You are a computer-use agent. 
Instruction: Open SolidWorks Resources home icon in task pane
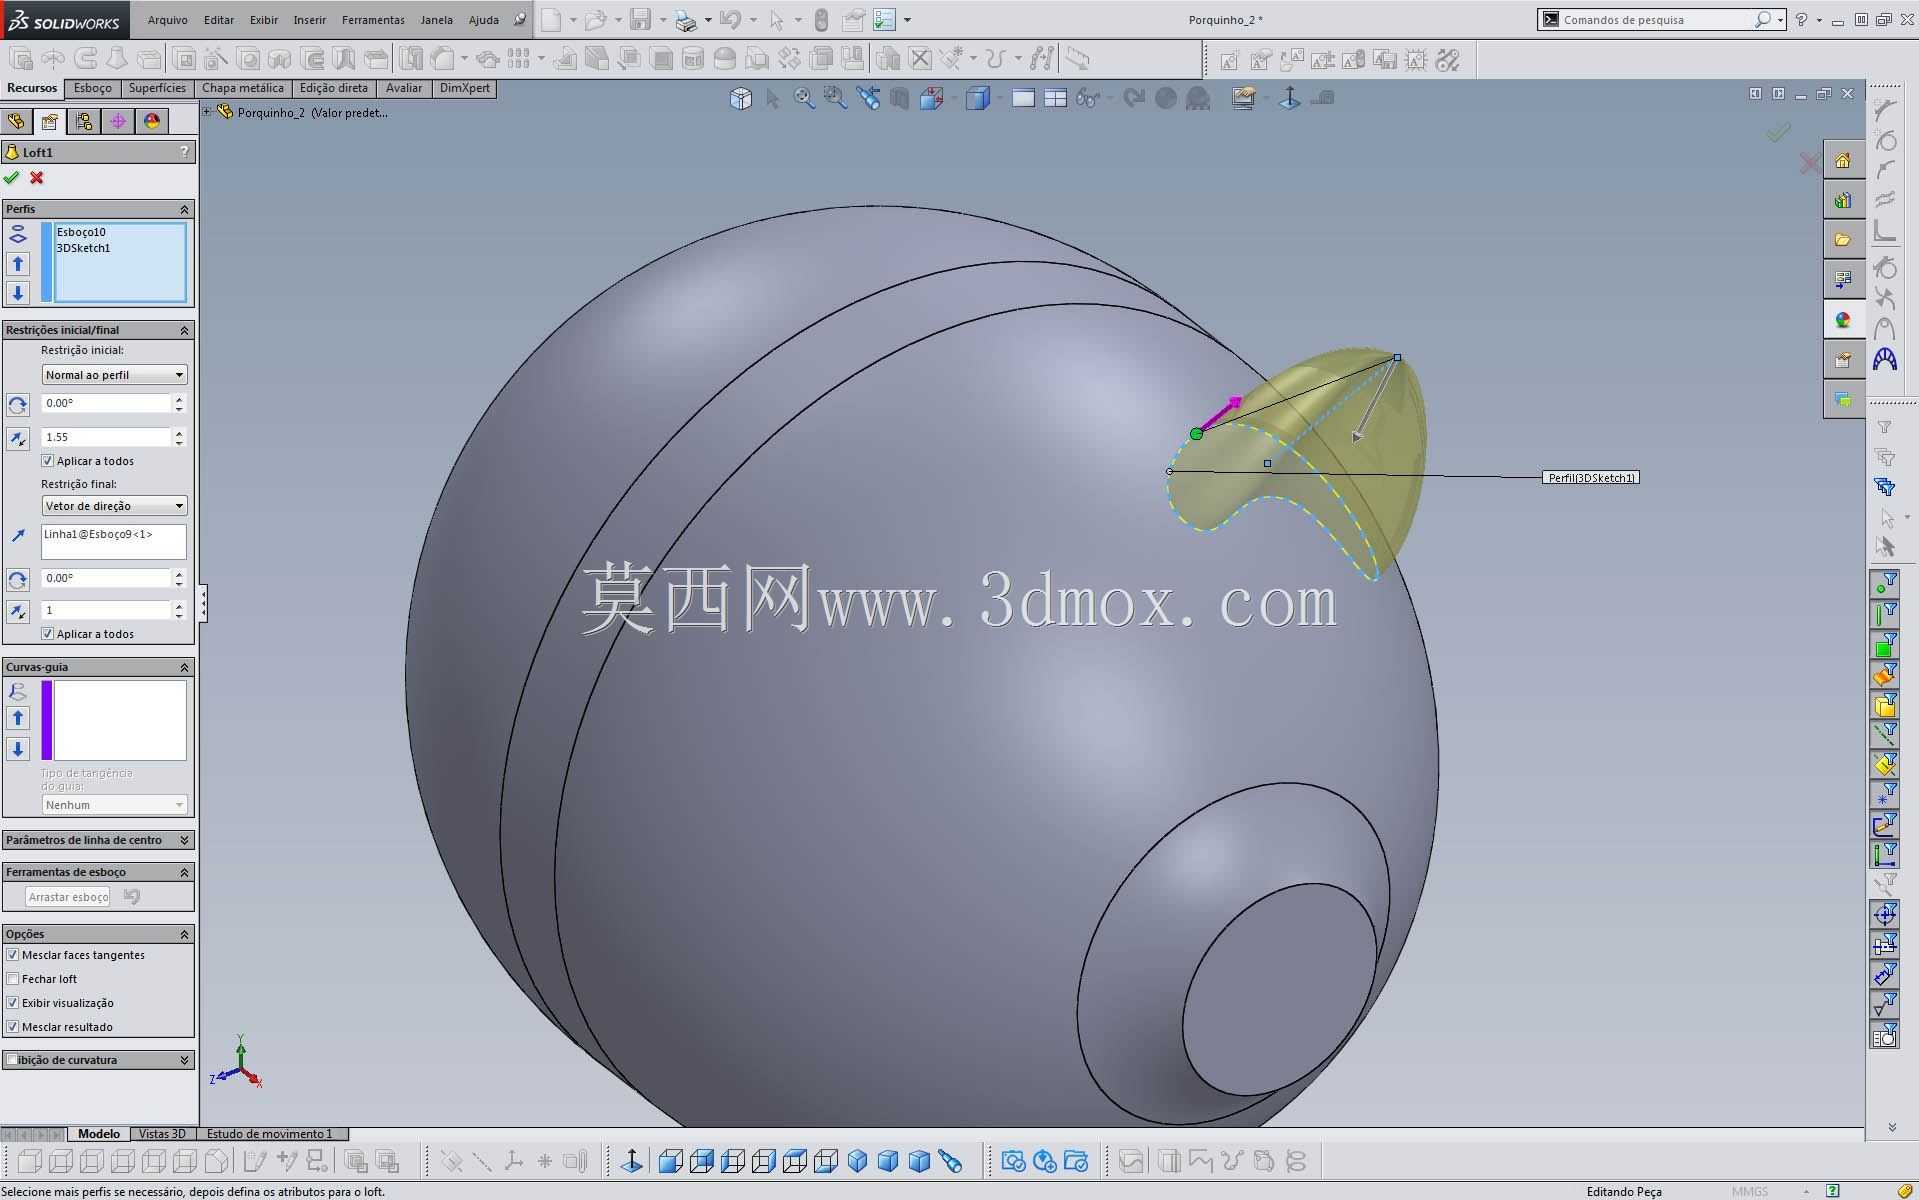[x=1843, y=160]
